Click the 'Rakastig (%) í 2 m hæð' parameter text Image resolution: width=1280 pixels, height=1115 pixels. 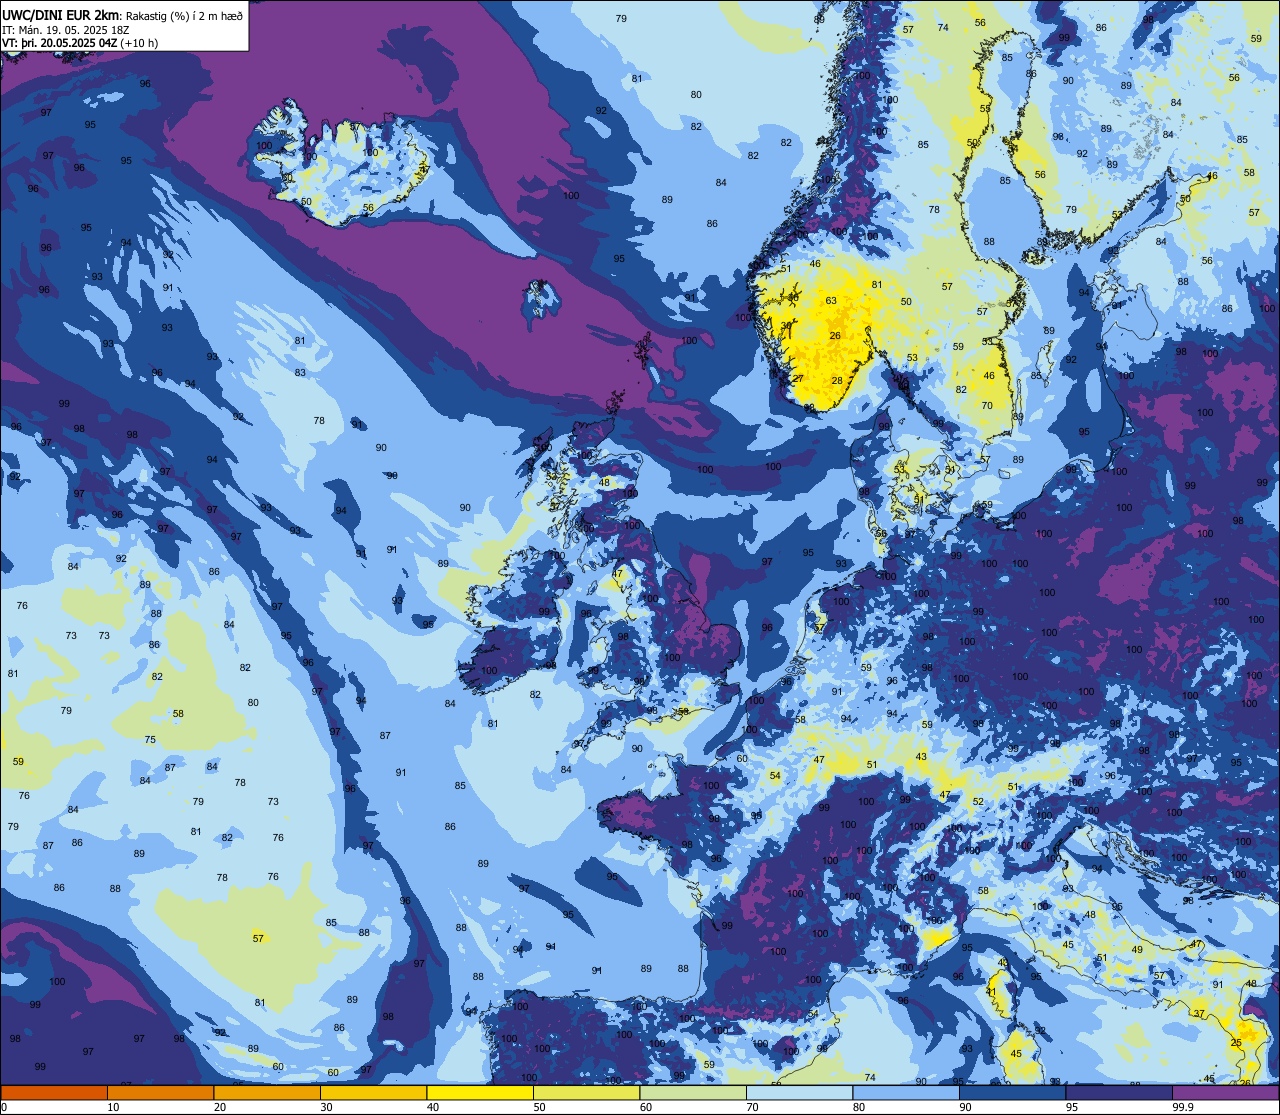click(184, 16)
